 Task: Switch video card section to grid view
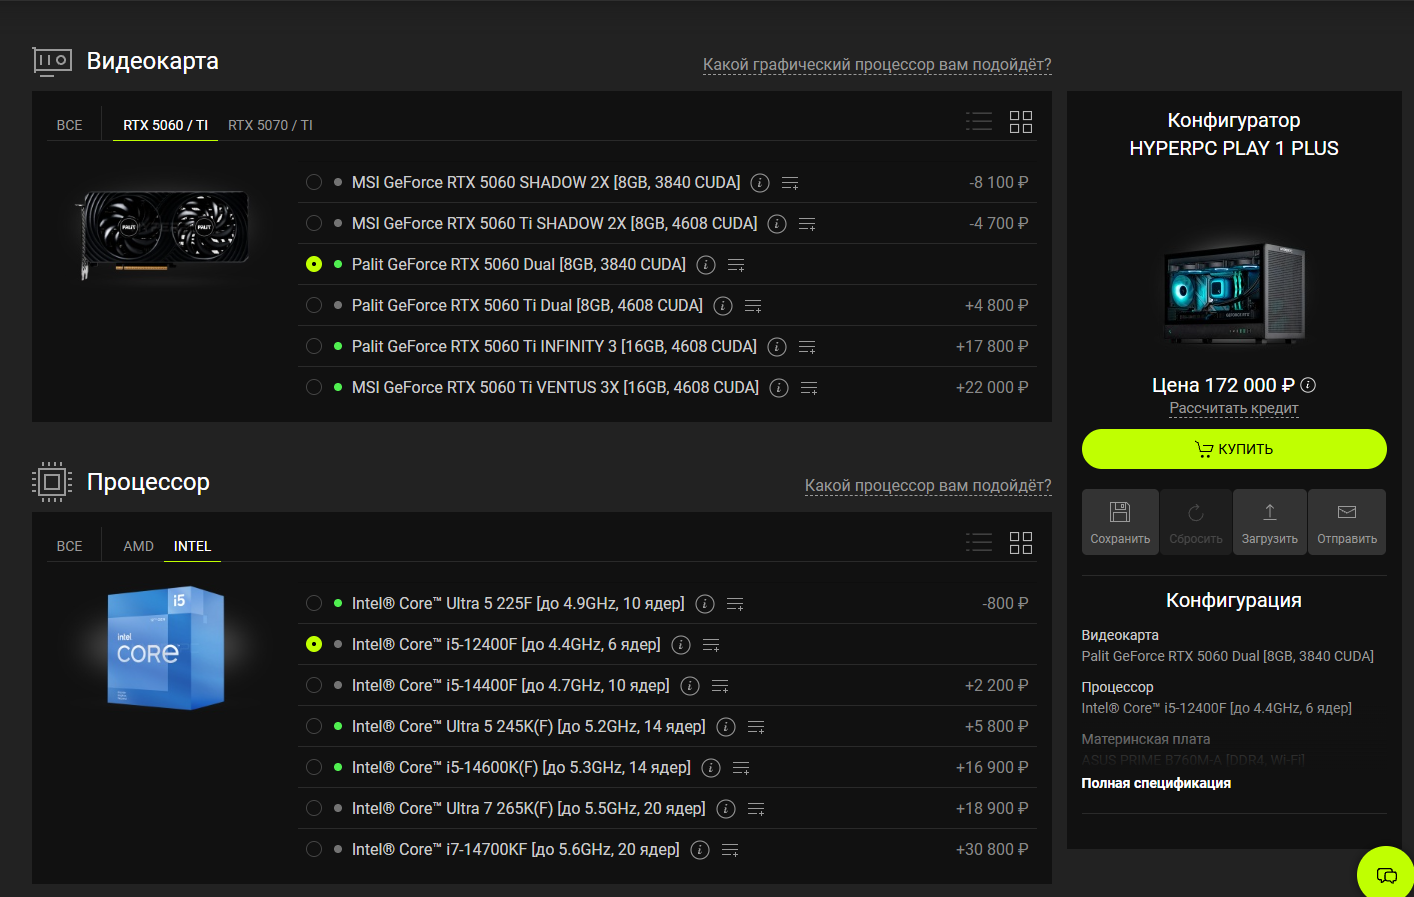[x=1021, y=122]
